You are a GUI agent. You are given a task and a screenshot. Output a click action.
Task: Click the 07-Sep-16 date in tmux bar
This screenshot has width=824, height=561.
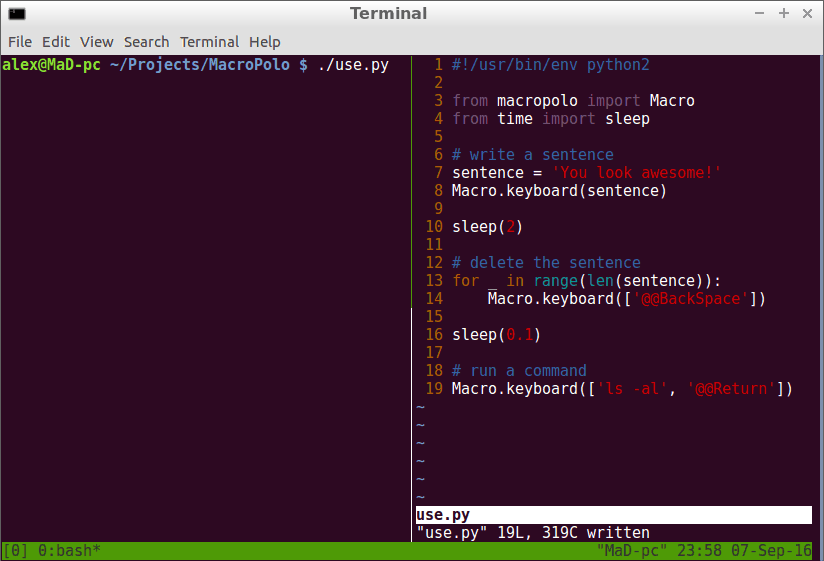click(x=771, y=551)
